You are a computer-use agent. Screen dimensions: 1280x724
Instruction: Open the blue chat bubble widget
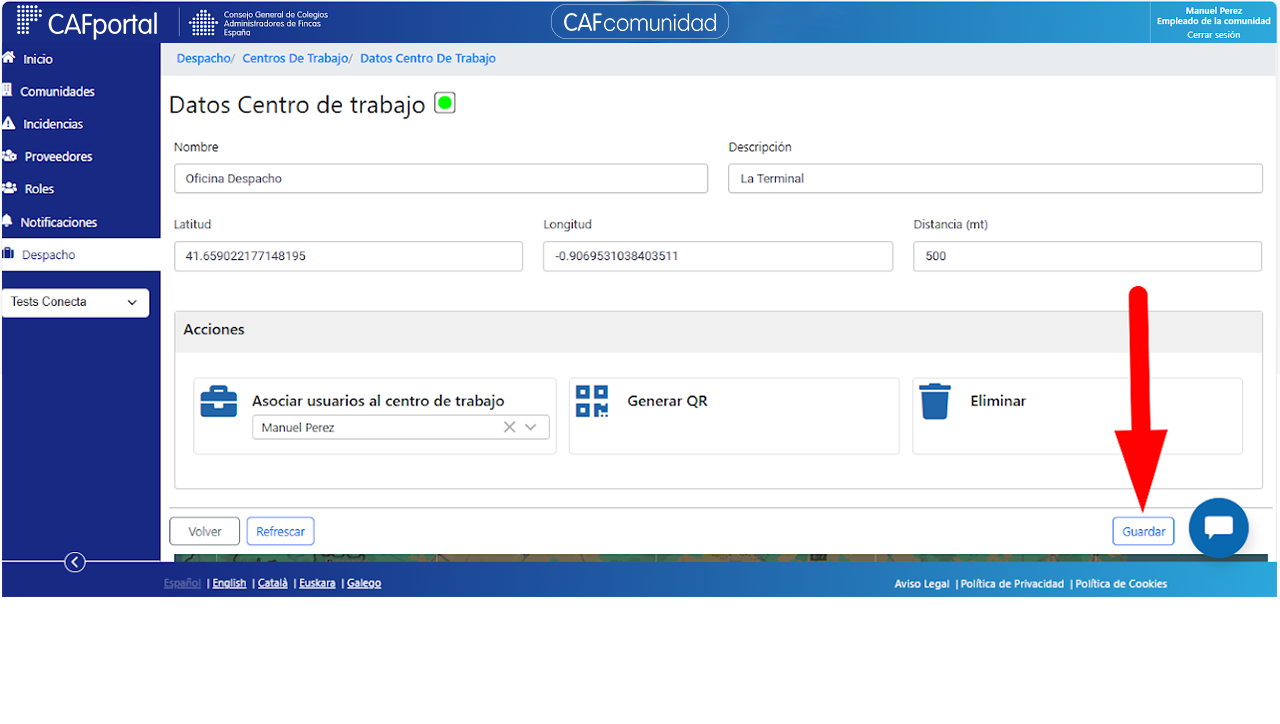point(1218,528)
